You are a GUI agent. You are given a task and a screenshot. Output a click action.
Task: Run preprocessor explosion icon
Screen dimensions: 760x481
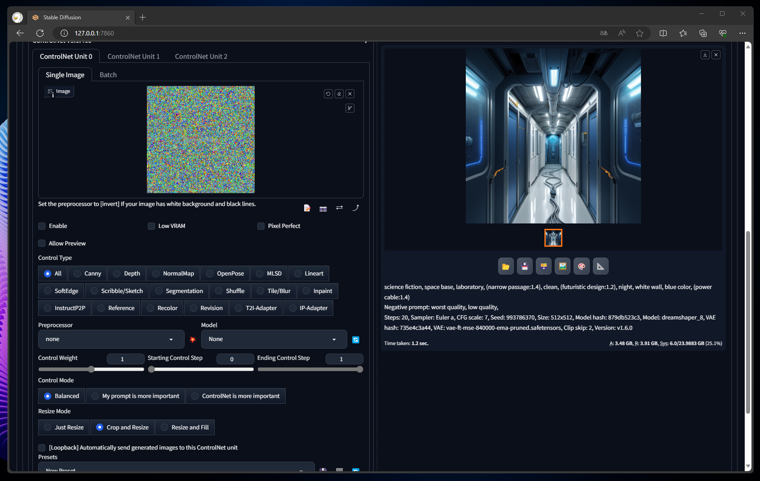(x=193, y=340)
